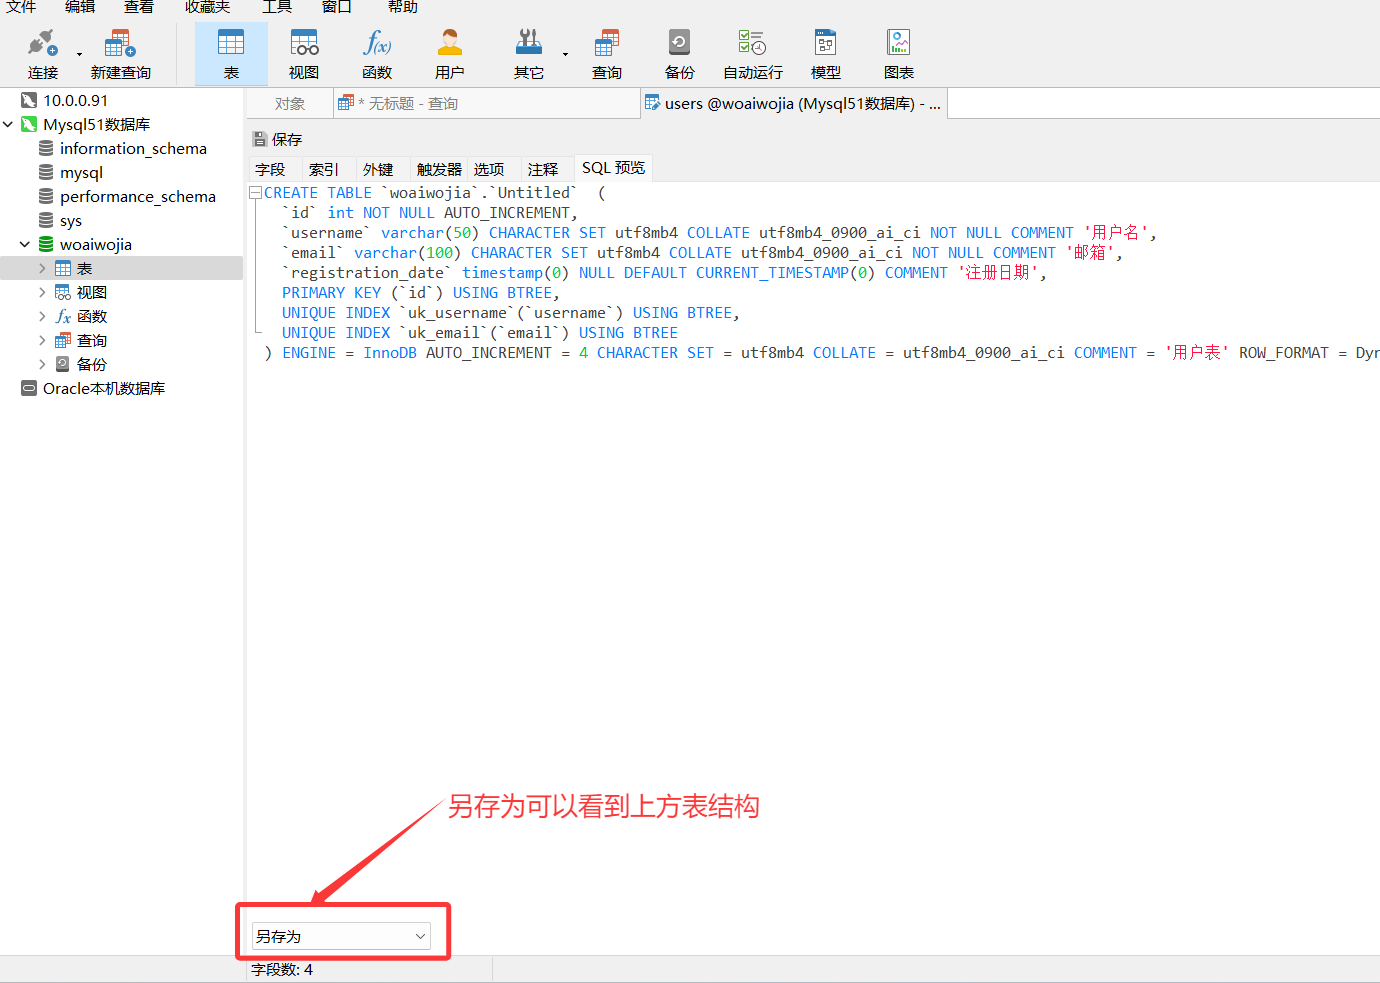
Task: Open the 函数 (Function) toolbar icon
Action: 377,54
